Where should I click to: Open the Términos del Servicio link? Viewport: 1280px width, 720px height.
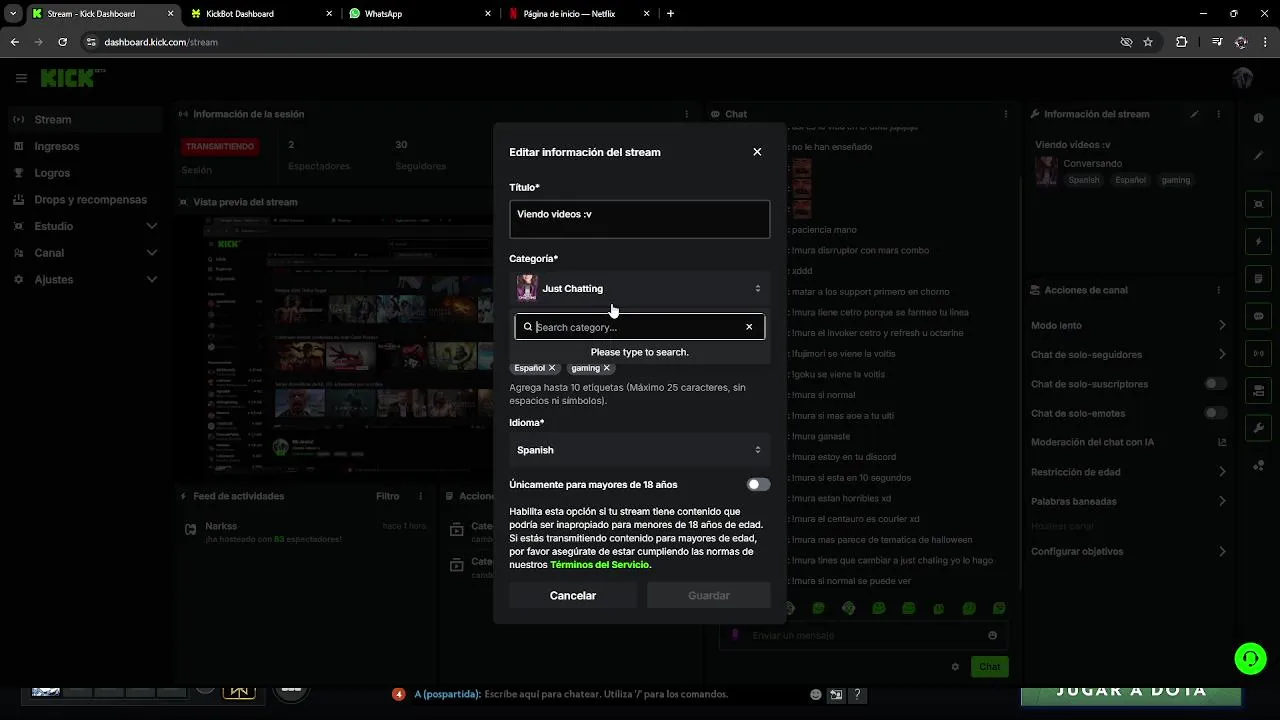(x=599, y=565)
